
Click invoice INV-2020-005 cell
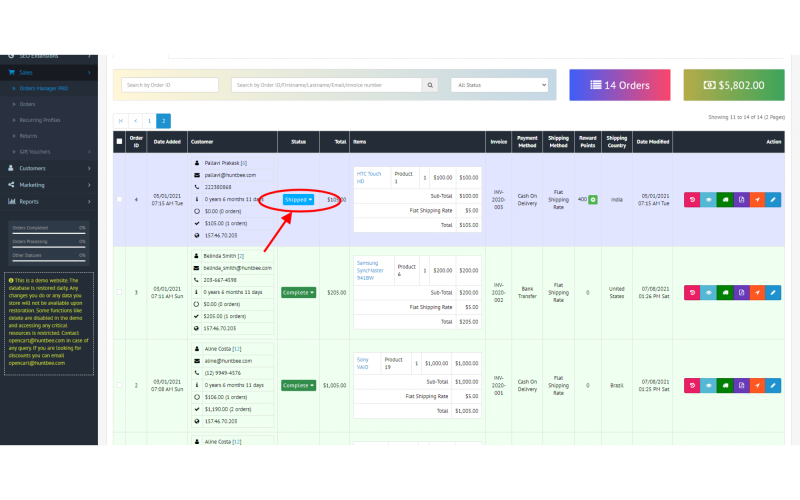coord(498,199)
